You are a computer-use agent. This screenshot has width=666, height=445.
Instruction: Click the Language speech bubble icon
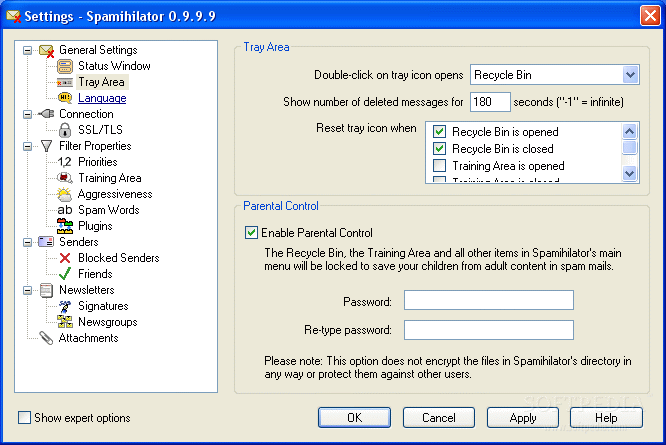click(x=65, y=98)
